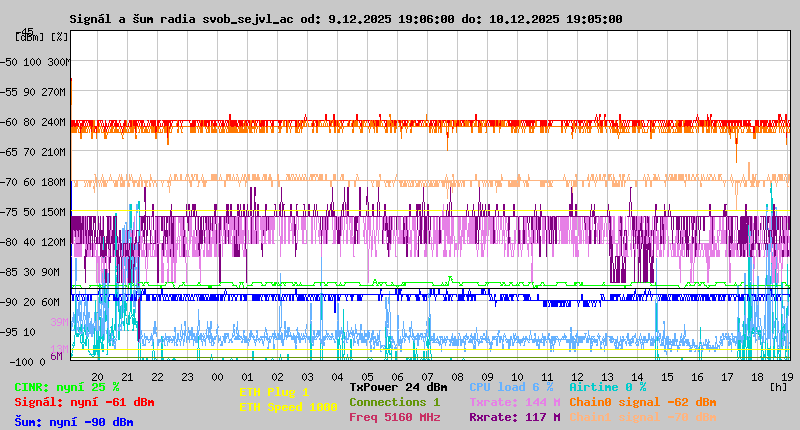This screenshot has width=800, height=430.
Task: Click the green CINR legend label
Action: (67, 387)
